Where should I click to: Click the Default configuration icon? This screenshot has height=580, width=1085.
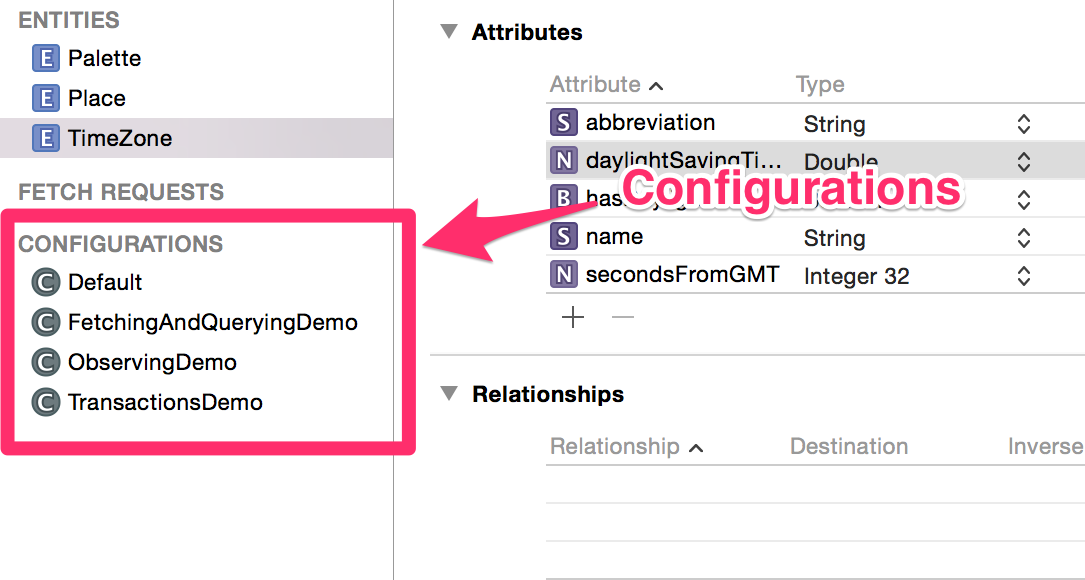[x=45, y=283]
